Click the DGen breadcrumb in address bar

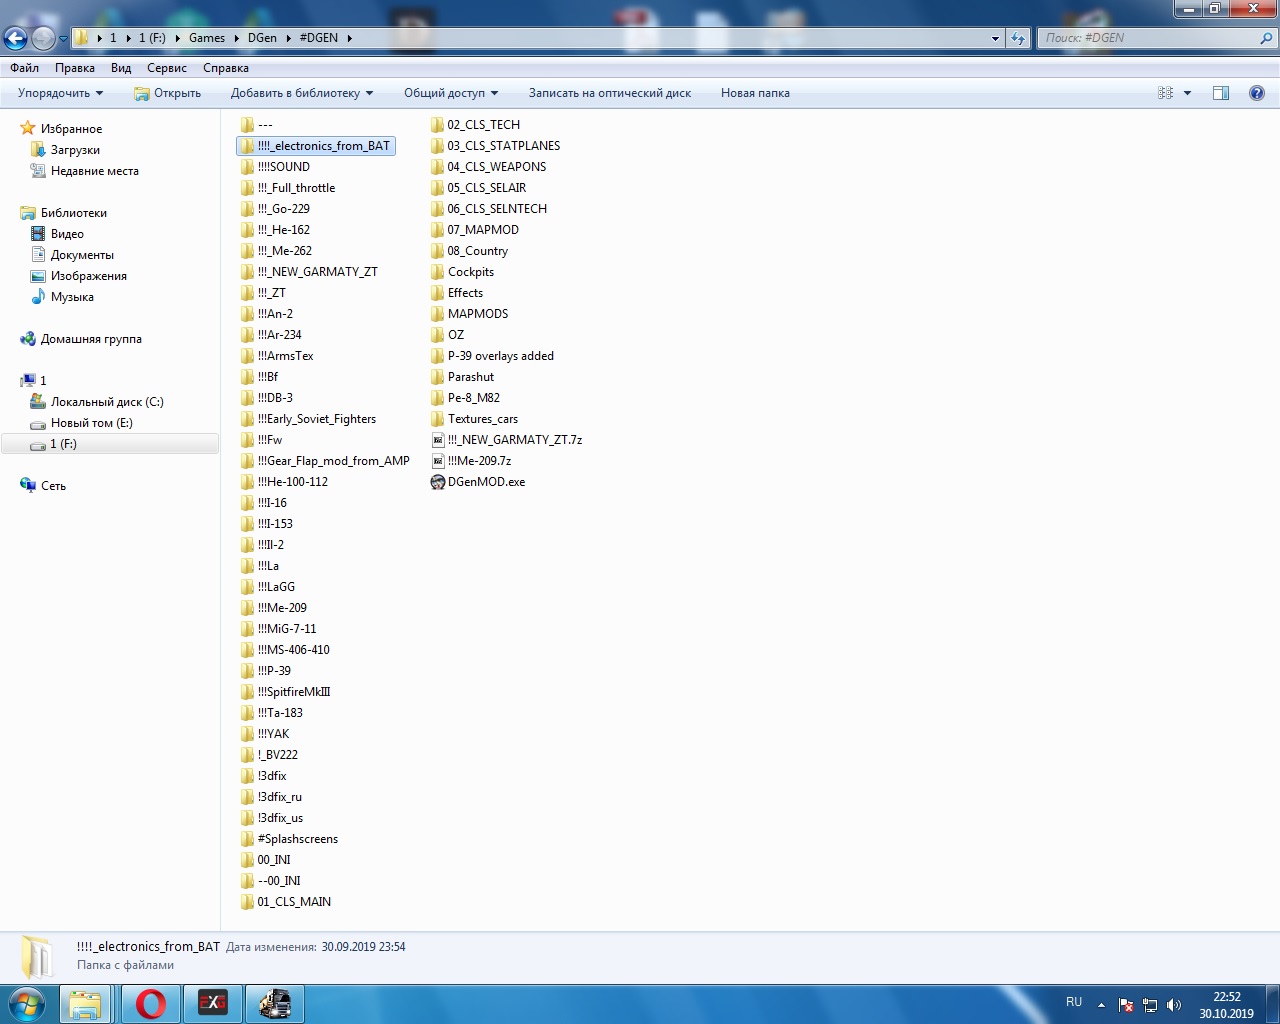[262, 38]
